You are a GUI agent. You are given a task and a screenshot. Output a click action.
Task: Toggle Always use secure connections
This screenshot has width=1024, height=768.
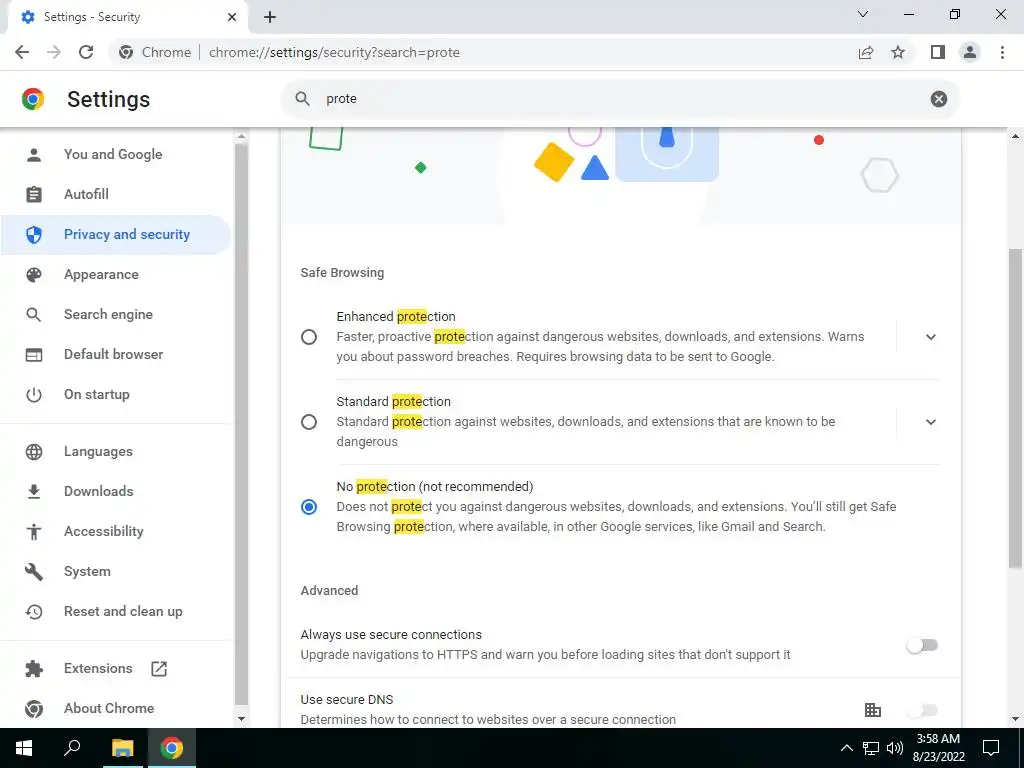click(921, 645)
